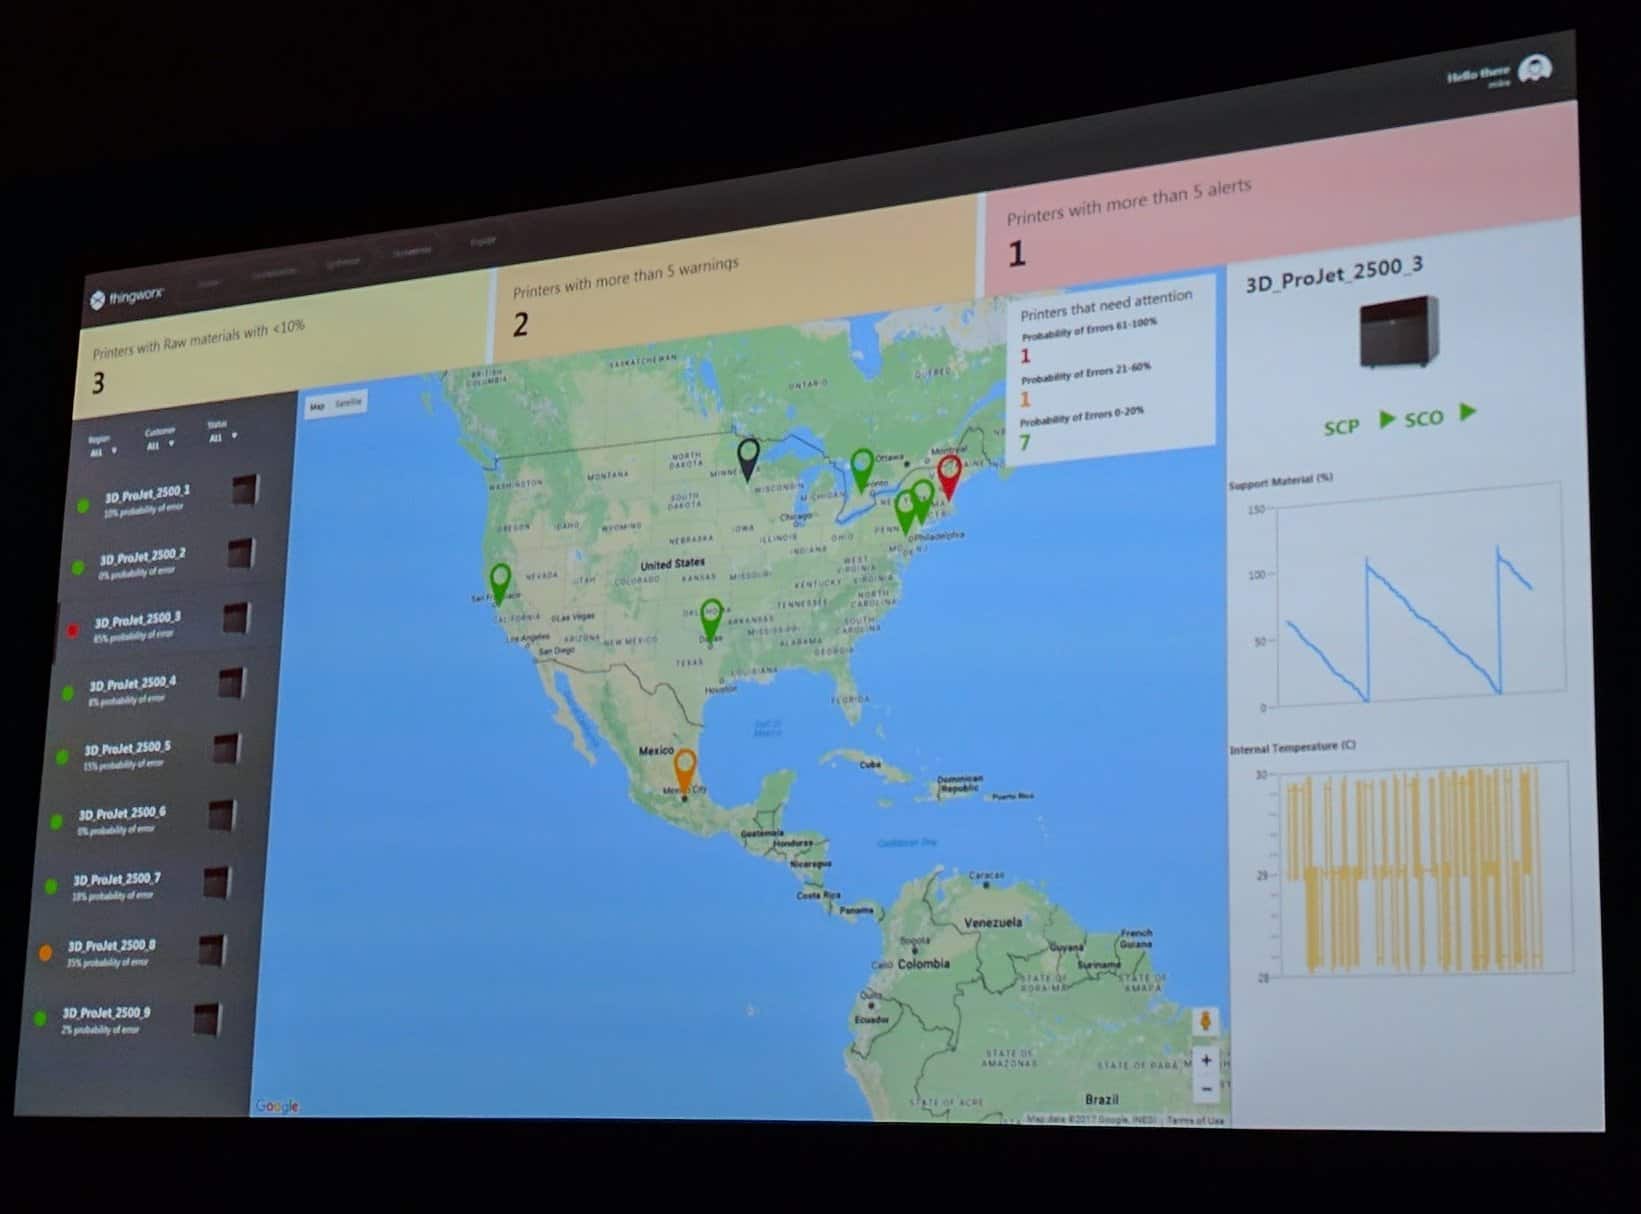Open the printer image under 3D_ProJet_2500_3 heading
1641x1214 pixels.
(x=1398, y=332)
